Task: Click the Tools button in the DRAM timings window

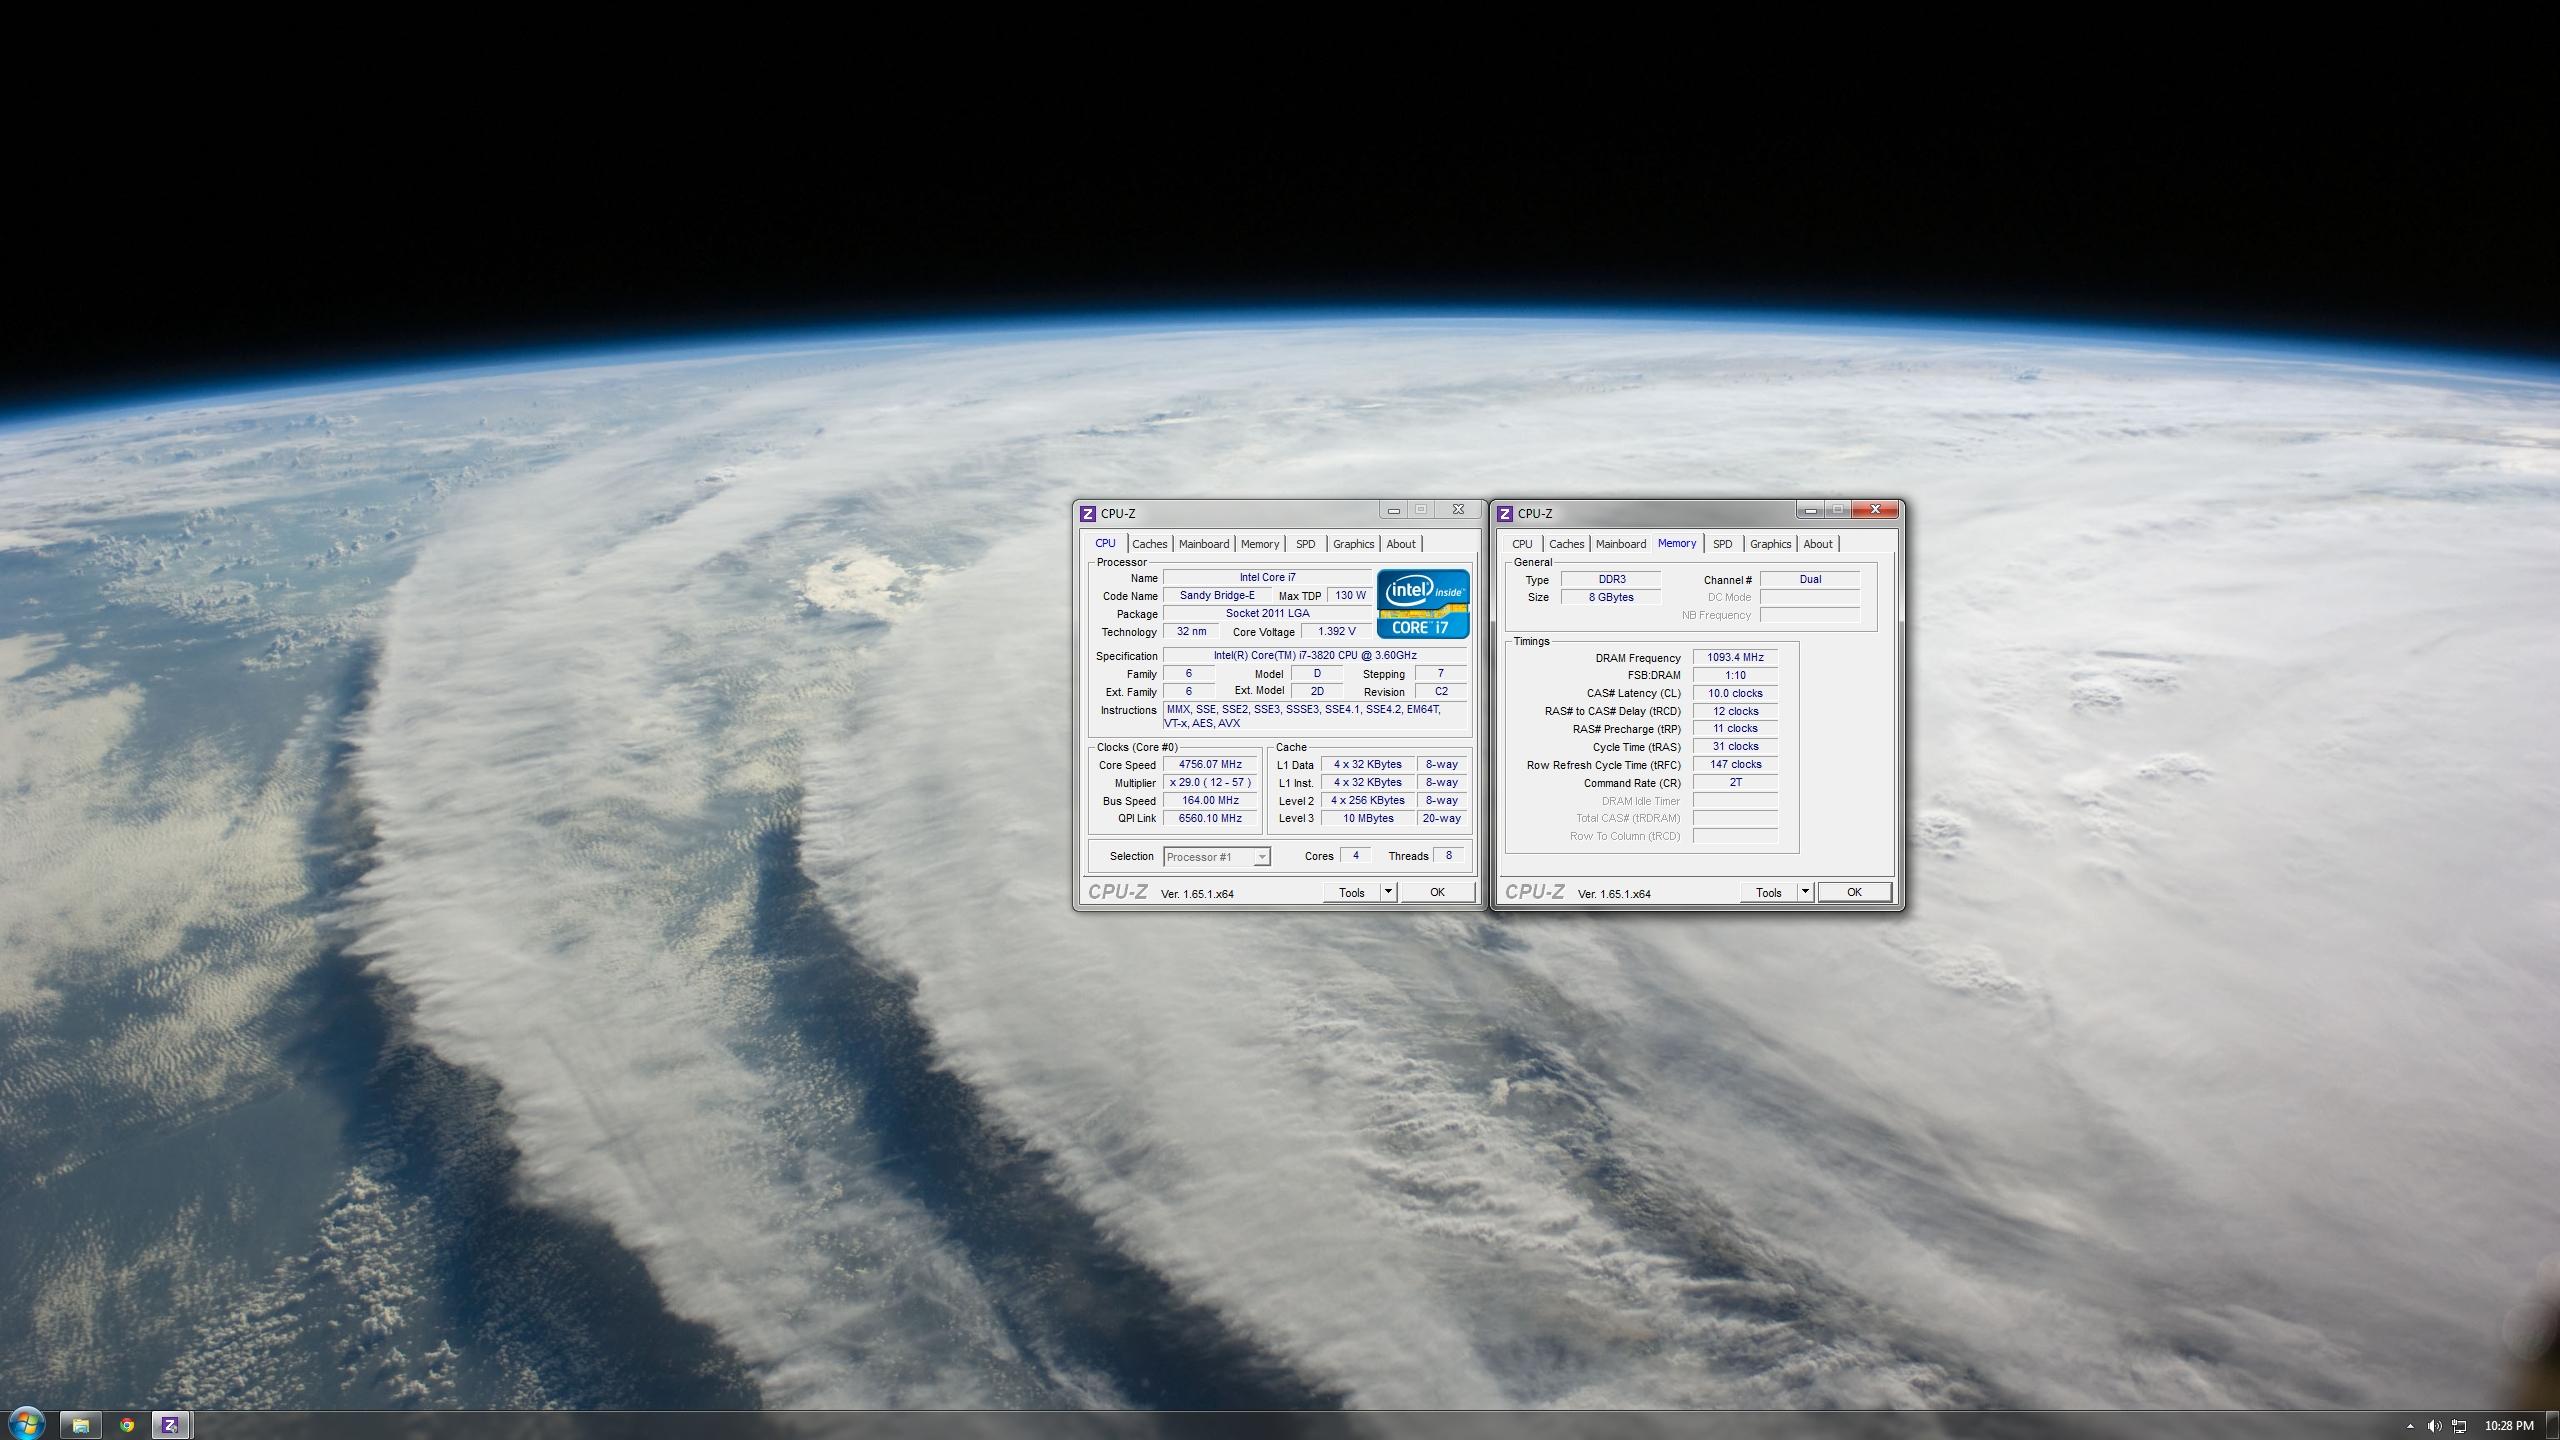Action: point(1769,893)
